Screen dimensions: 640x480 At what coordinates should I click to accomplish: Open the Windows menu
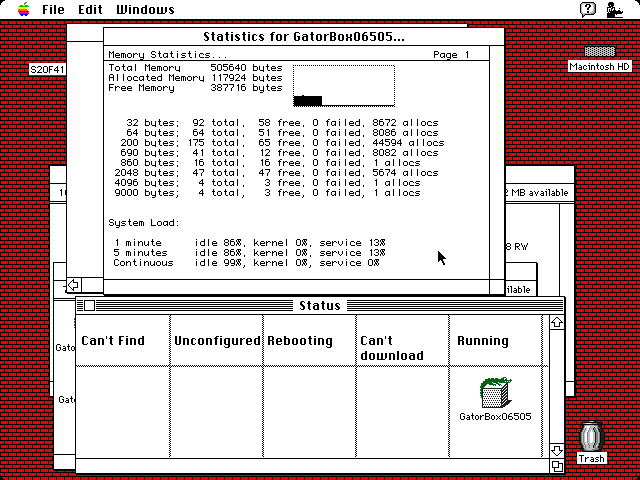(145, 9)
